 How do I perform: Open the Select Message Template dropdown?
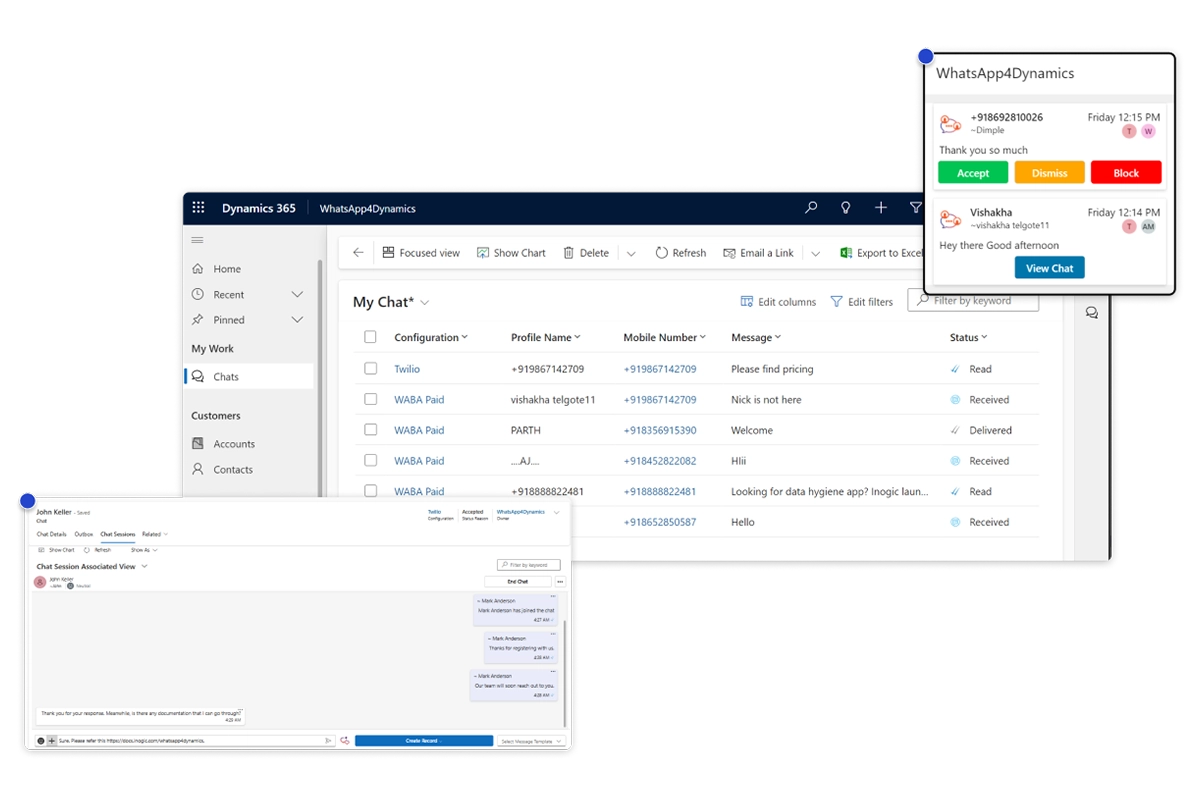[533, 741]
